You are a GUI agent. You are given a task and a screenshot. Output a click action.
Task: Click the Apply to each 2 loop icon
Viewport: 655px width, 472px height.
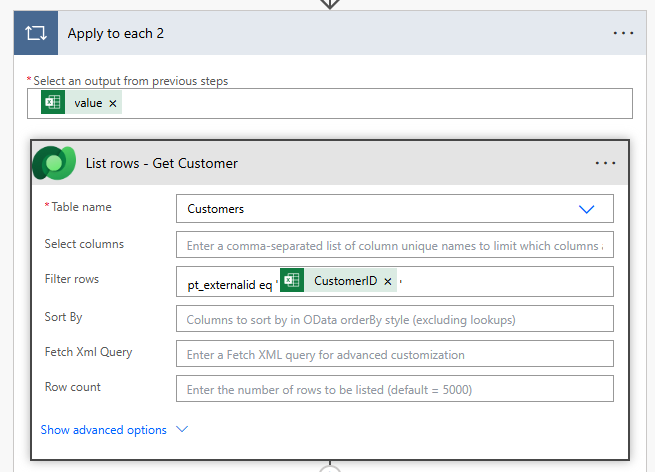(35, 33)
